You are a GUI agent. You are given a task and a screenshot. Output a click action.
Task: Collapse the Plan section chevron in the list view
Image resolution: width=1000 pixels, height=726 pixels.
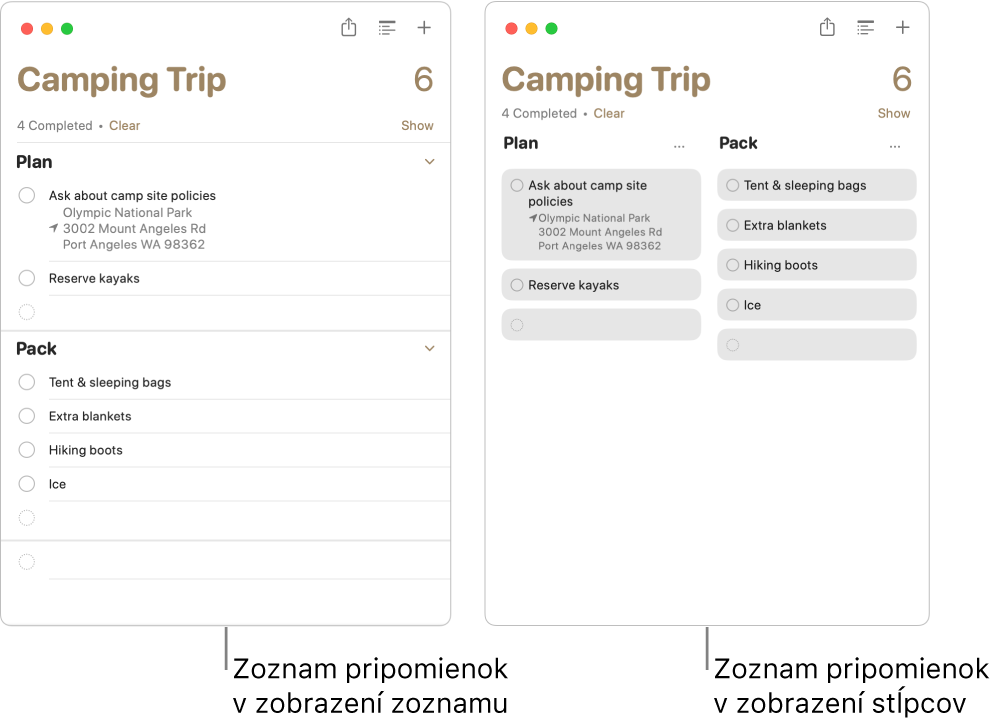click(x=430, y=161)
